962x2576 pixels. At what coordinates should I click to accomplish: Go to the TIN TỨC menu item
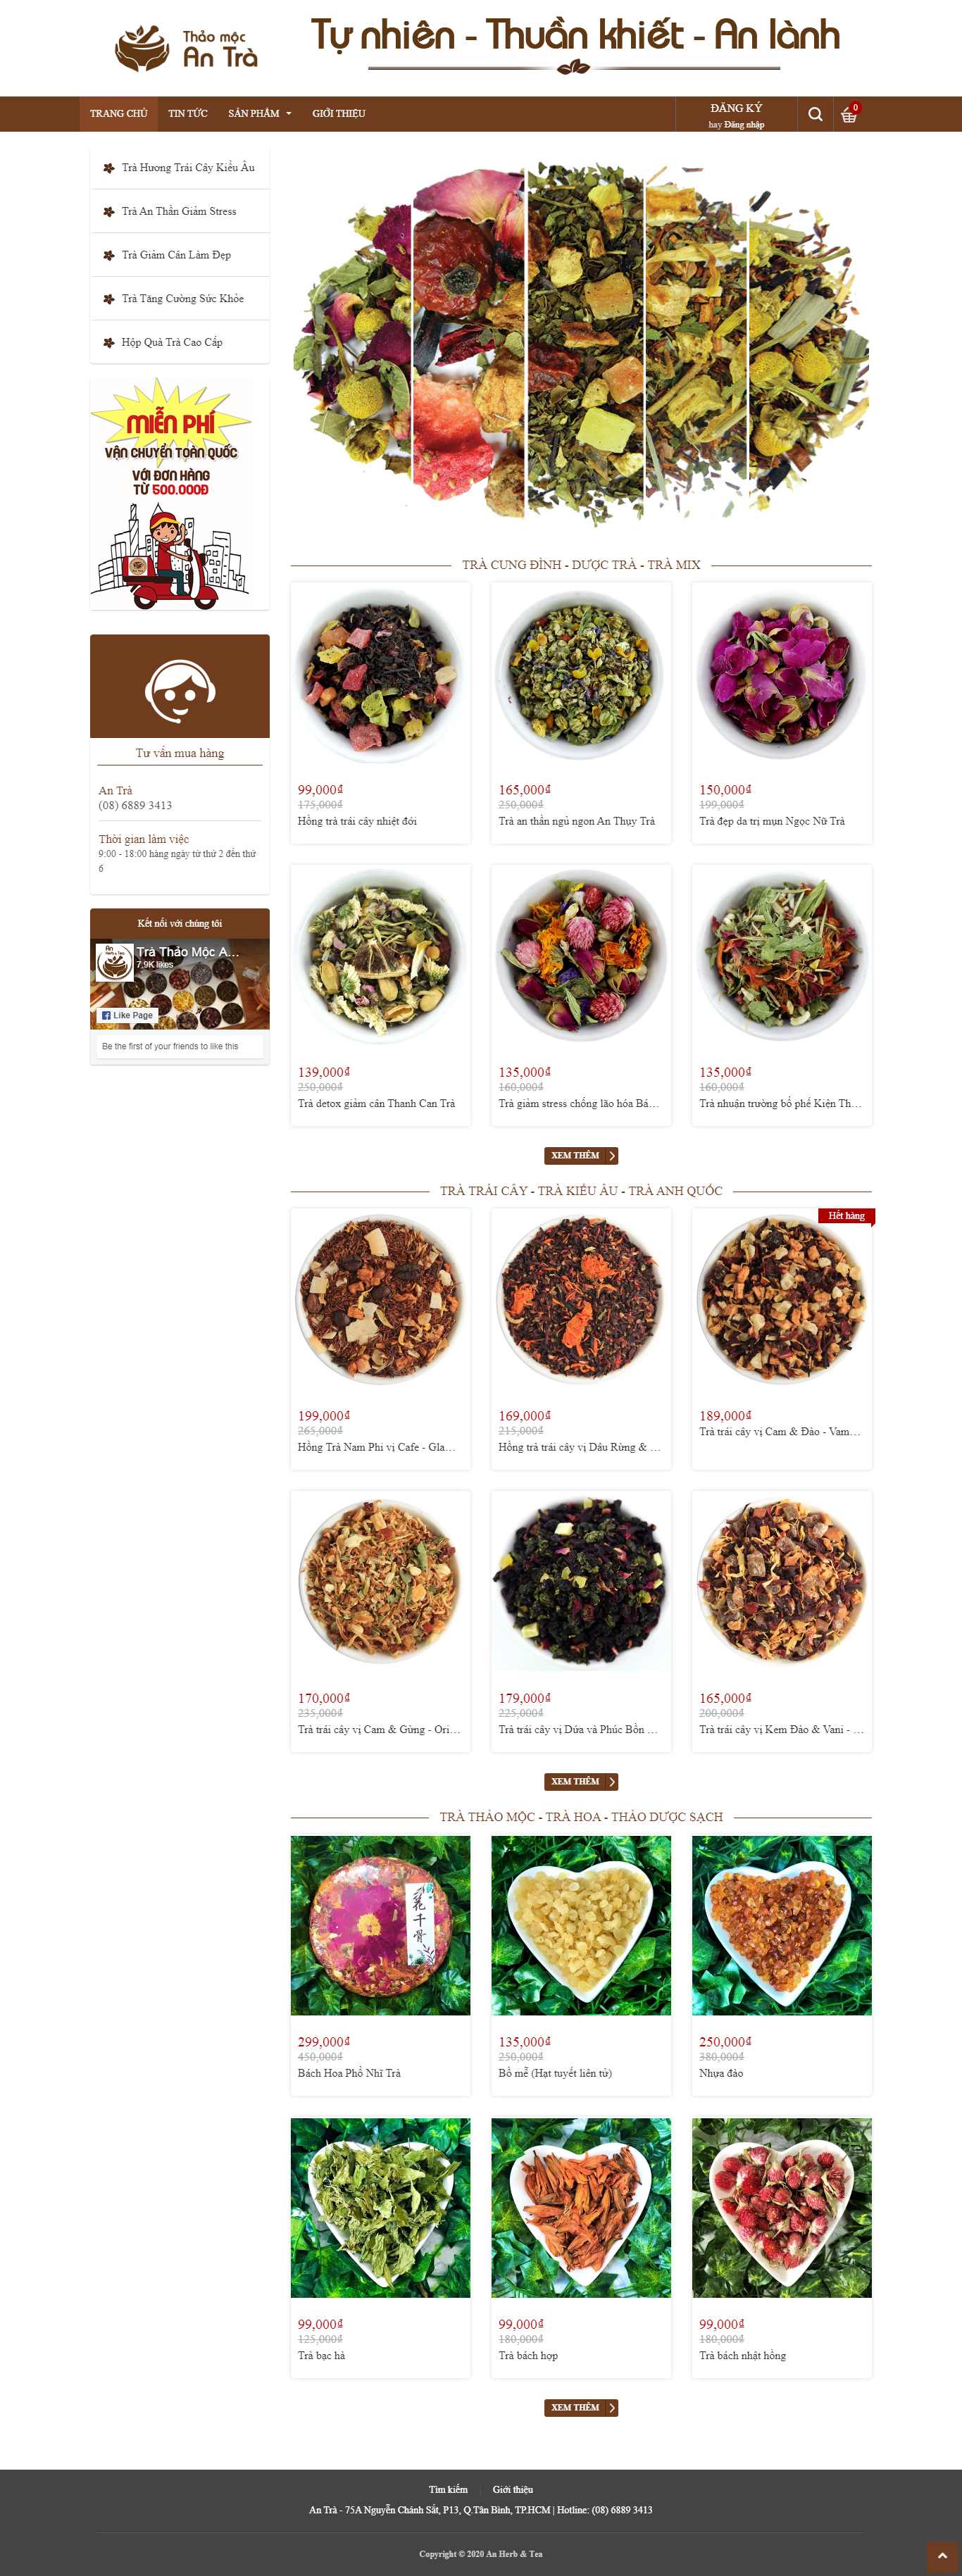tap(188, 114)
